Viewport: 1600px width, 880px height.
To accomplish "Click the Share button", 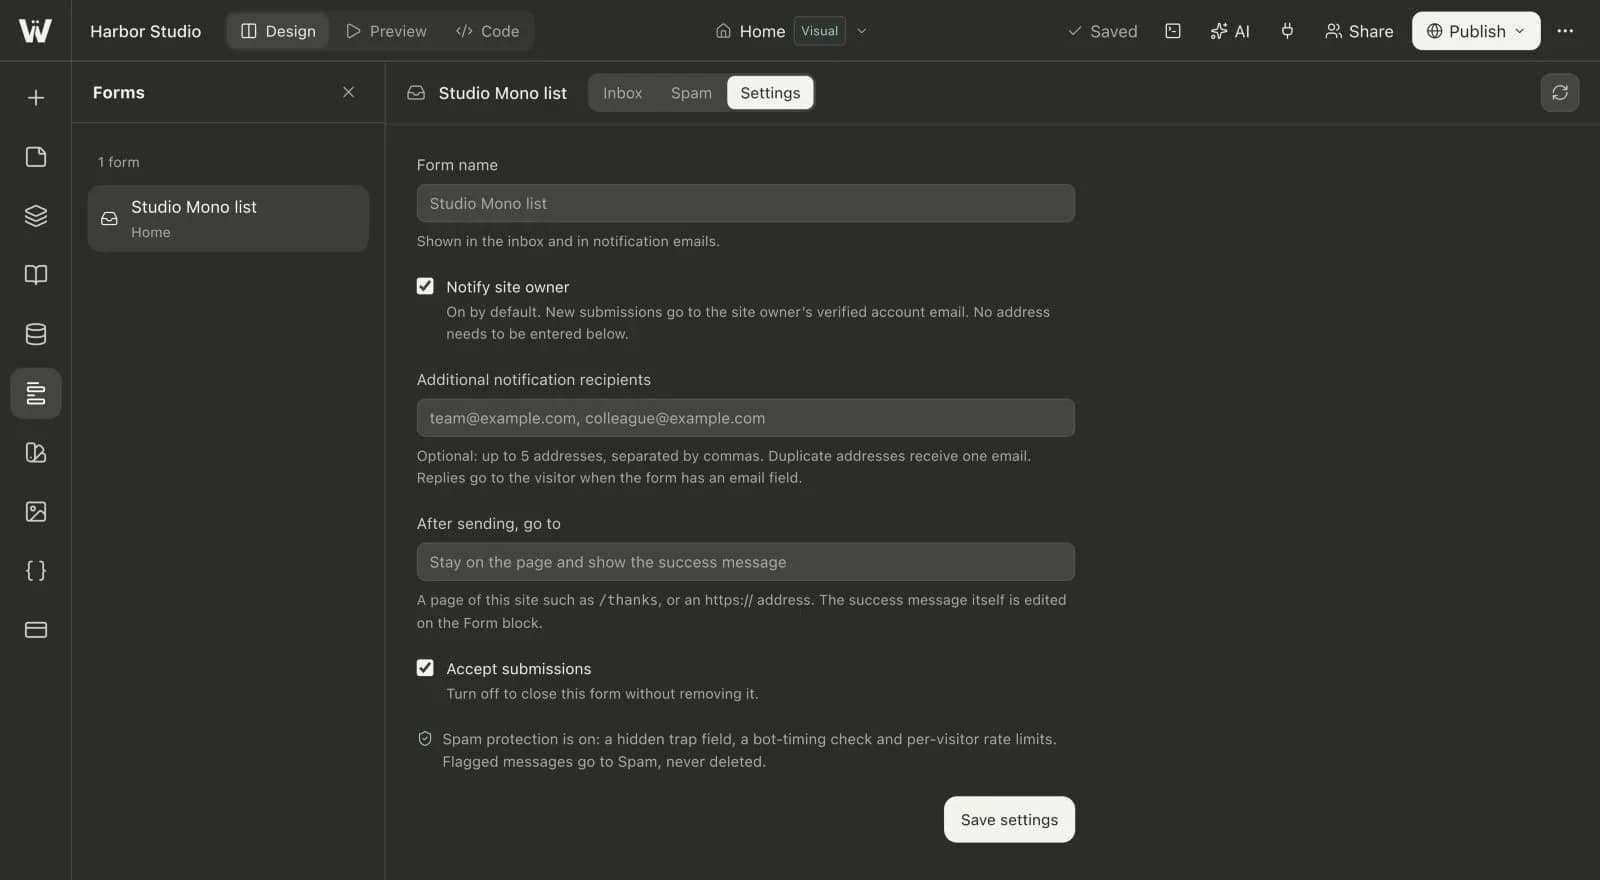I will point(1359,31).
